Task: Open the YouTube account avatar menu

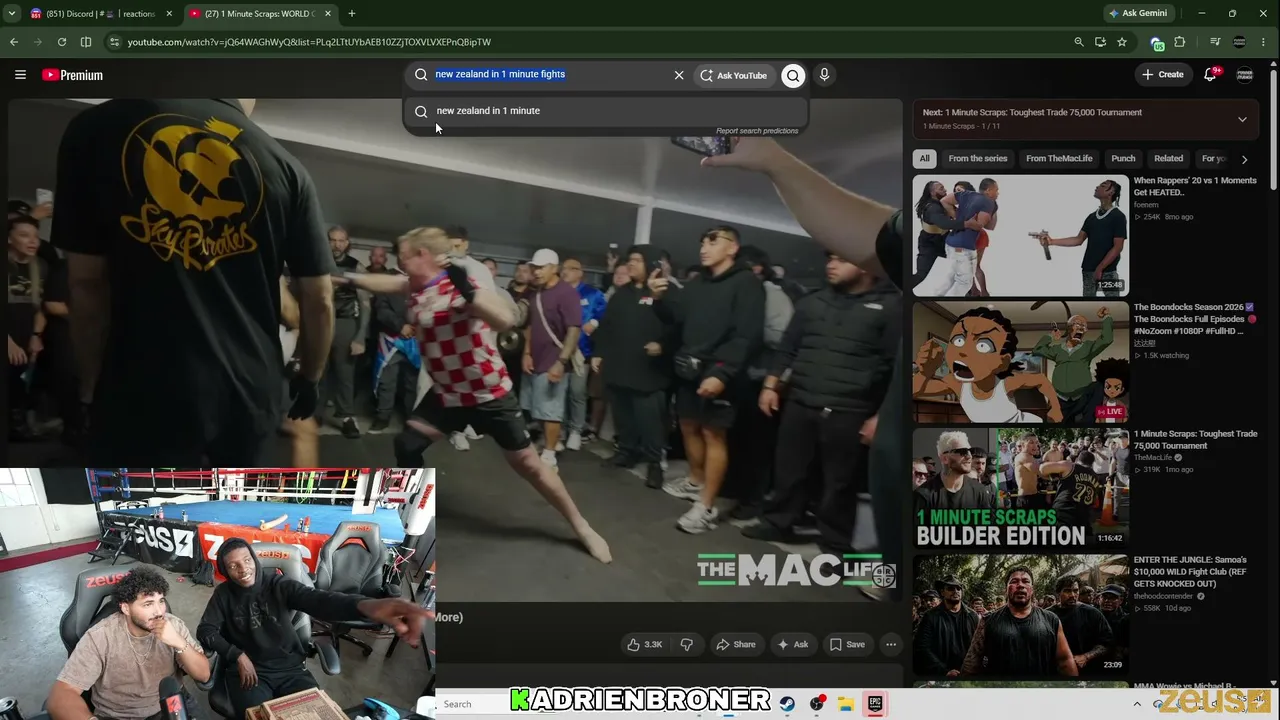Action: (x=1245, y=75)
